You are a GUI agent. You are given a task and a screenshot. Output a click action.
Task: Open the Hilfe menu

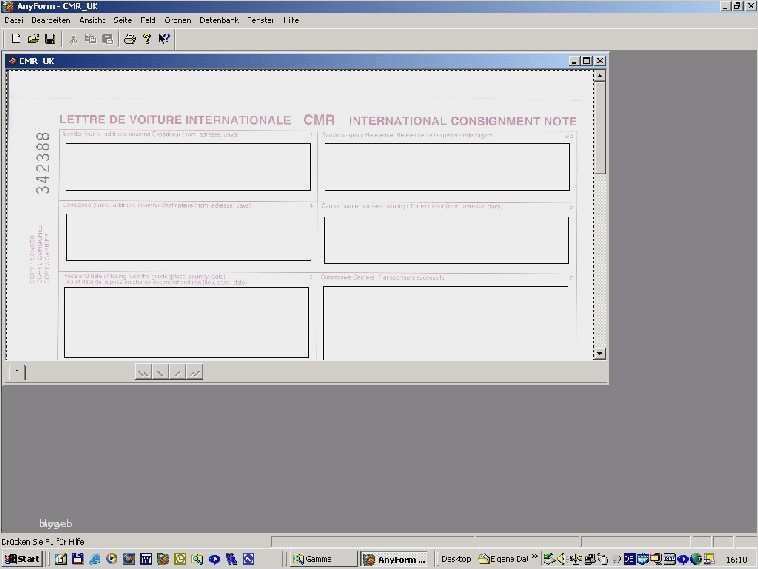291,20
